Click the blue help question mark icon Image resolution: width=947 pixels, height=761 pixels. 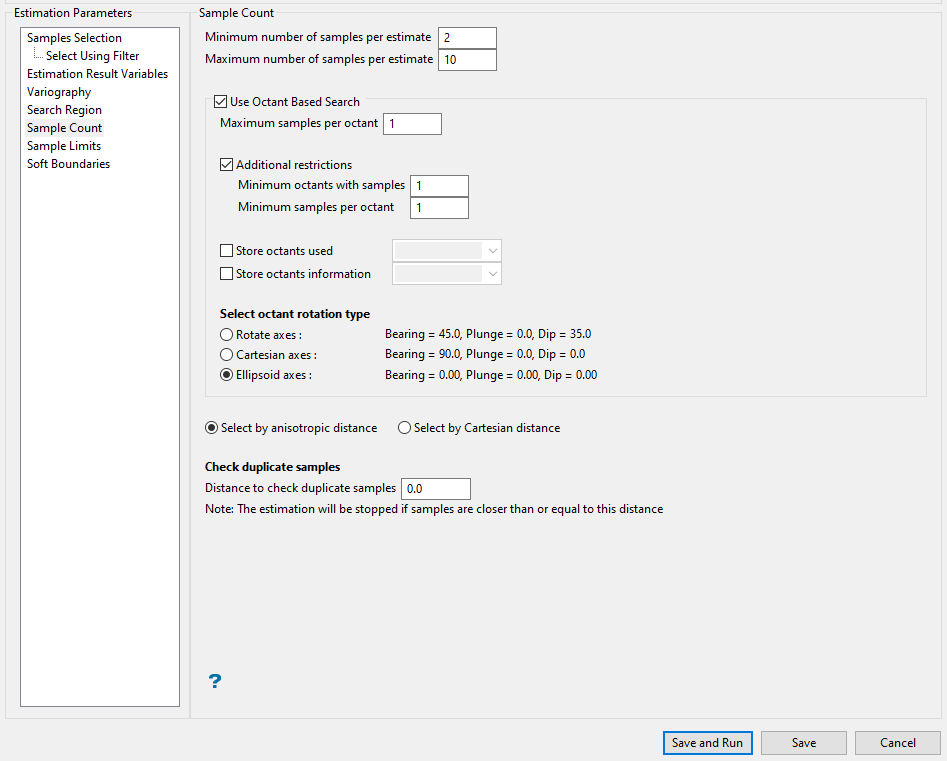tap(214, 682)
